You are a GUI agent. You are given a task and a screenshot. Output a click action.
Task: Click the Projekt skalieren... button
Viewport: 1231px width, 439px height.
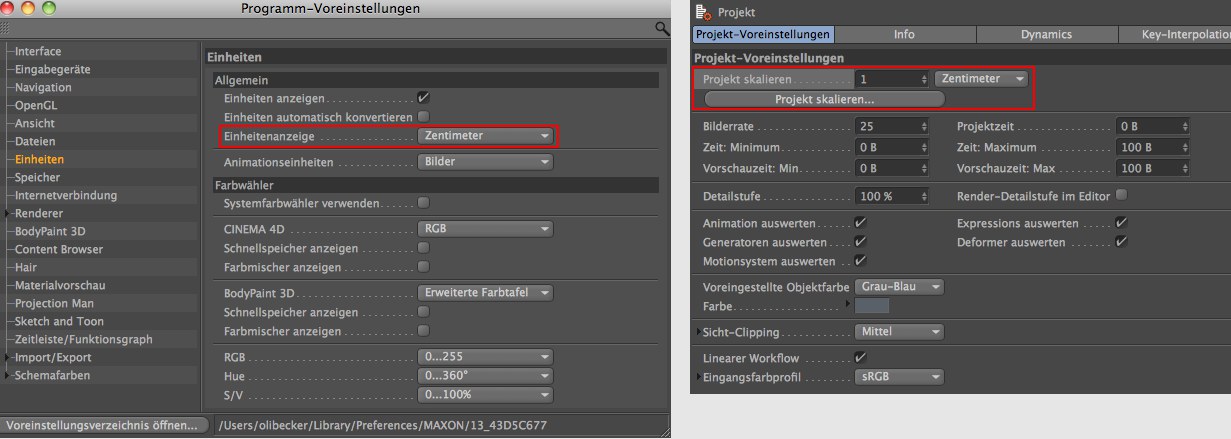coord(824,99)
